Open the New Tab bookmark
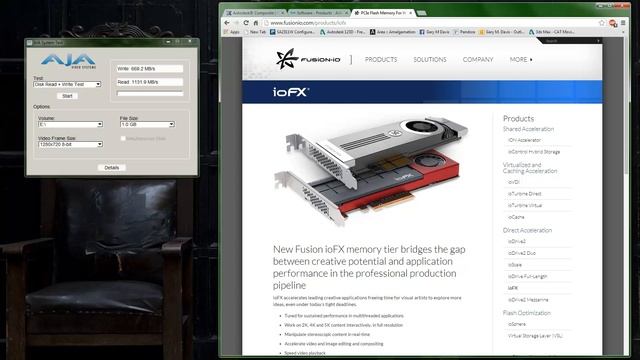This screenshot has width=640, height=360. click(x=255, y=32)
